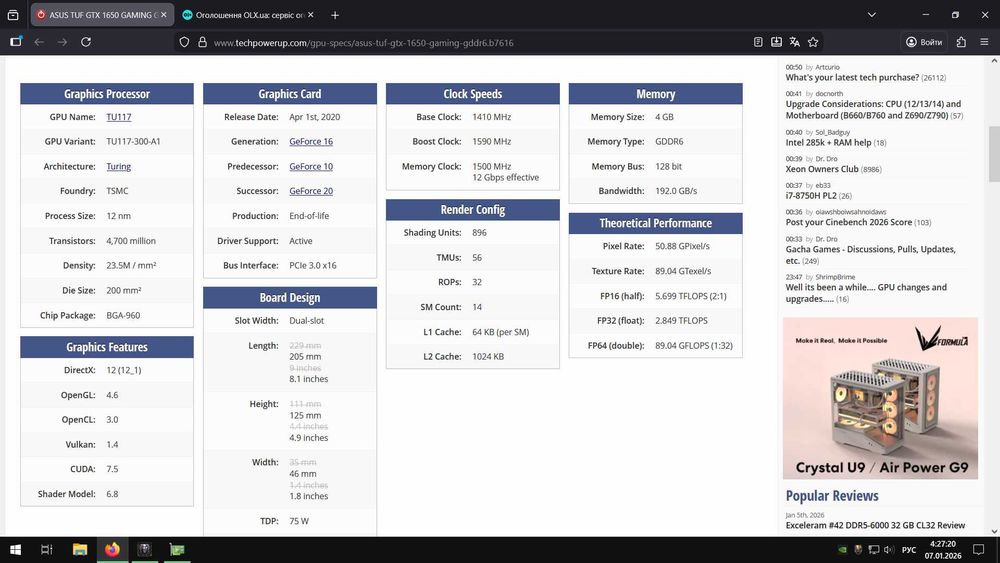1000x563 pixels.
Task: Open the network tray icon
Action: click(874, 550)
